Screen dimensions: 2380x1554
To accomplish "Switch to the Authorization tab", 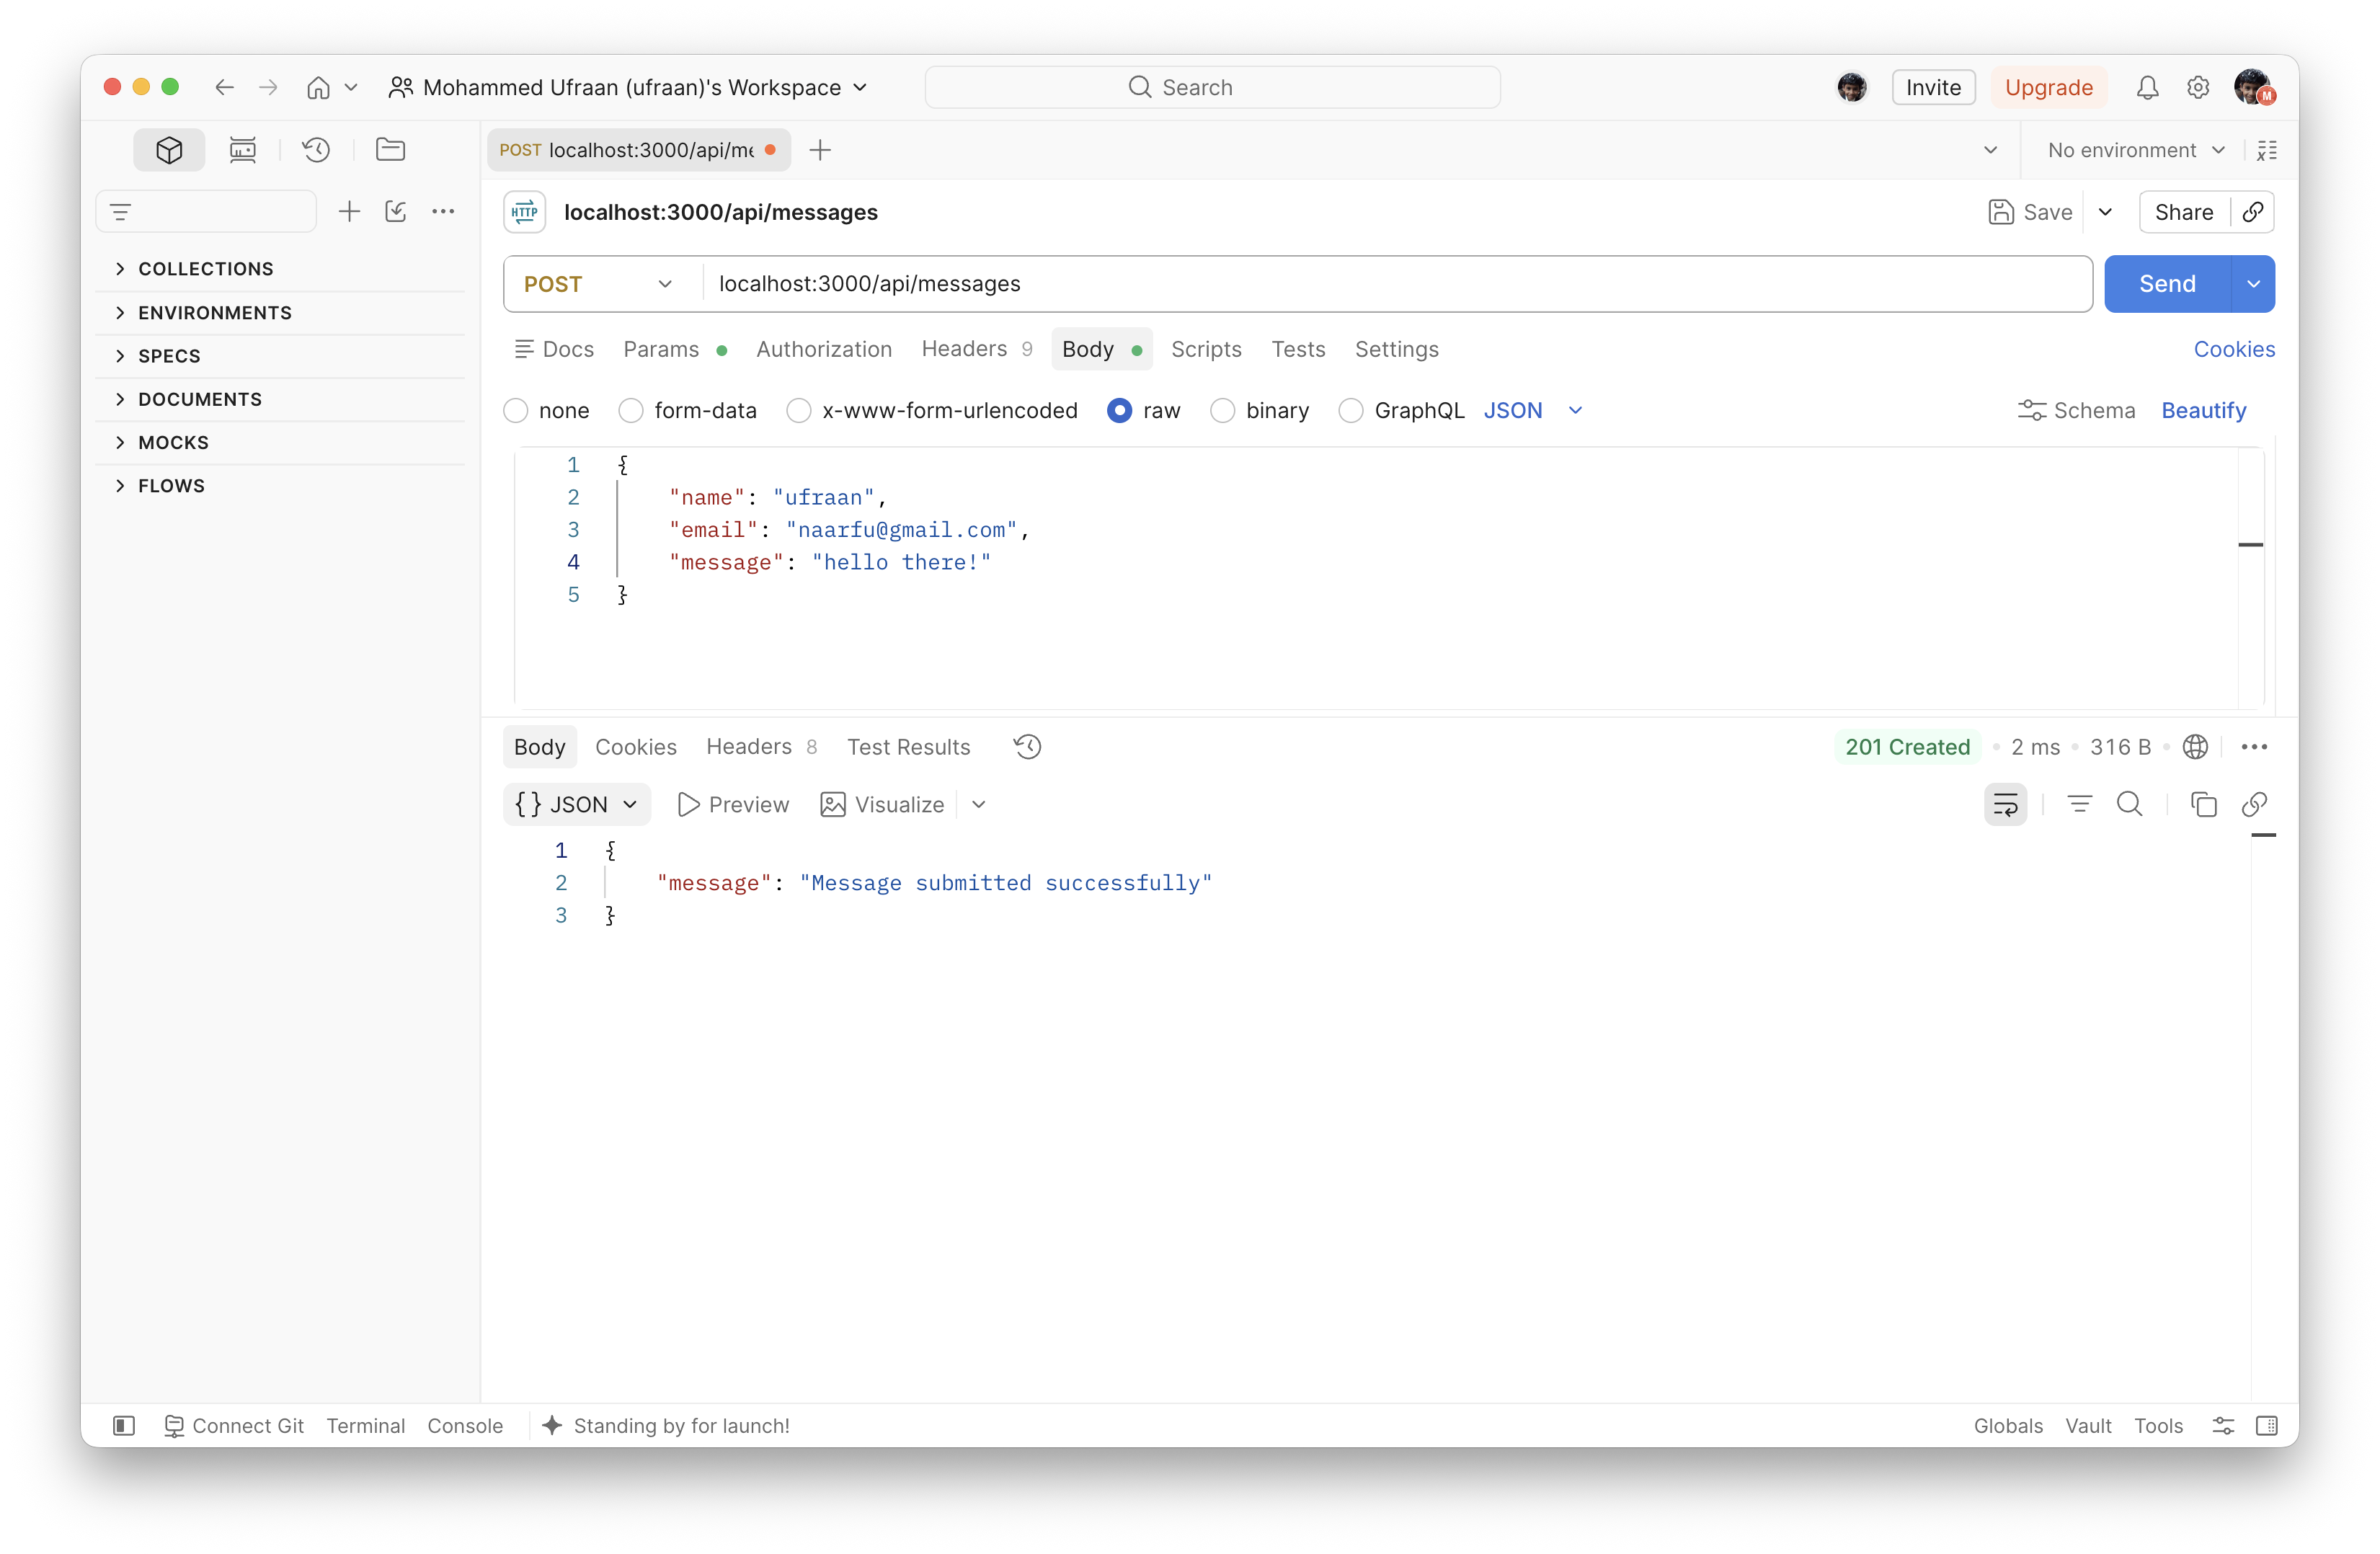I will coord(824,349).
